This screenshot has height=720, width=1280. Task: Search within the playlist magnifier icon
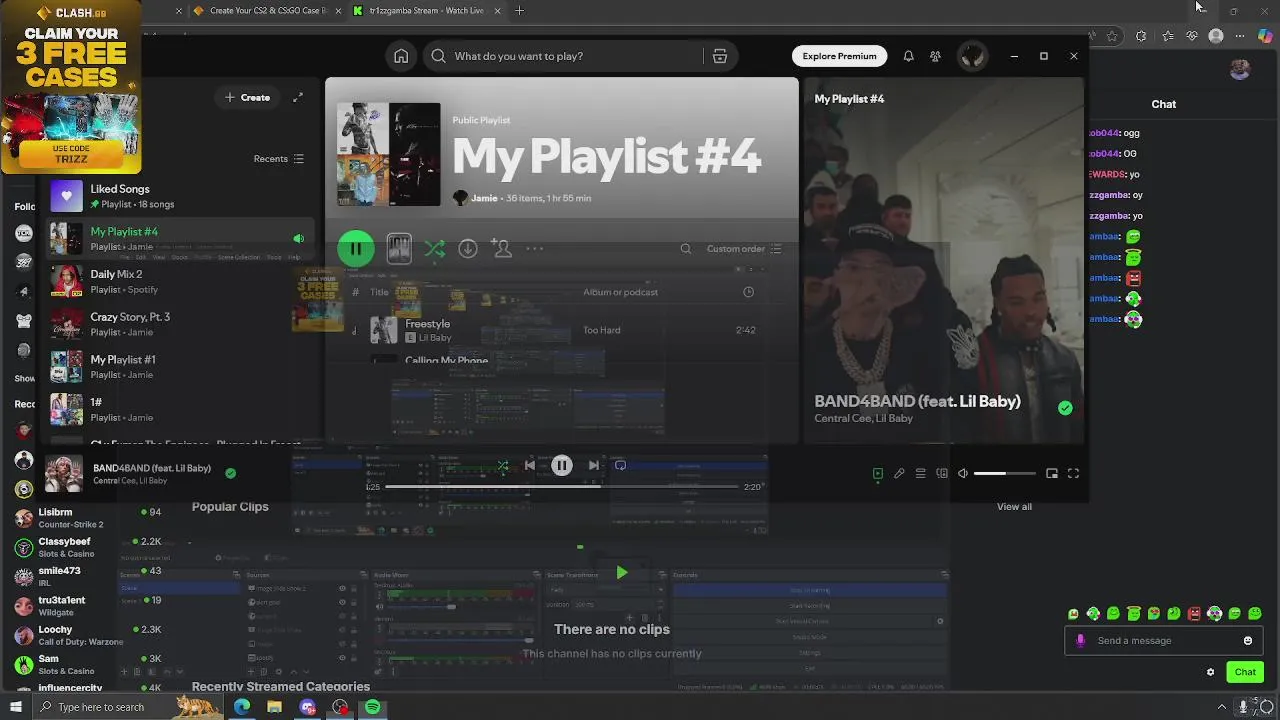[x=686, y=249]
